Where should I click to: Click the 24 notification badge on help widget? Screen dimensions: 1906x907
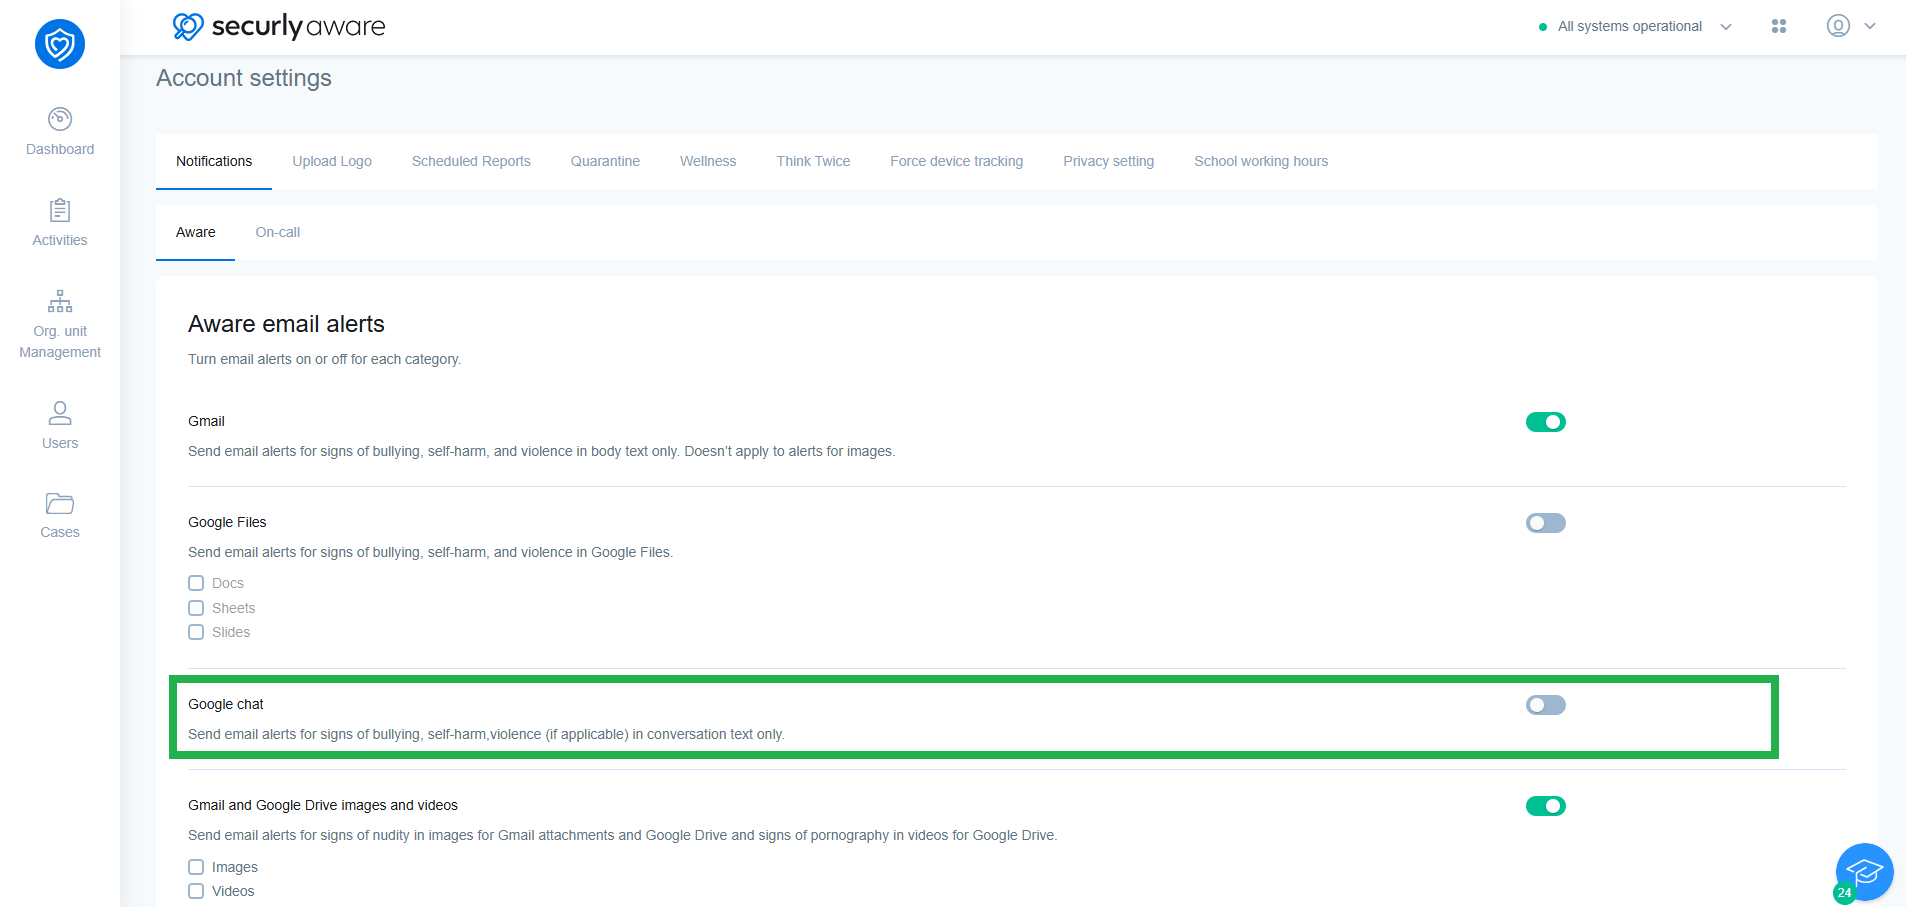click(1844, 893)
